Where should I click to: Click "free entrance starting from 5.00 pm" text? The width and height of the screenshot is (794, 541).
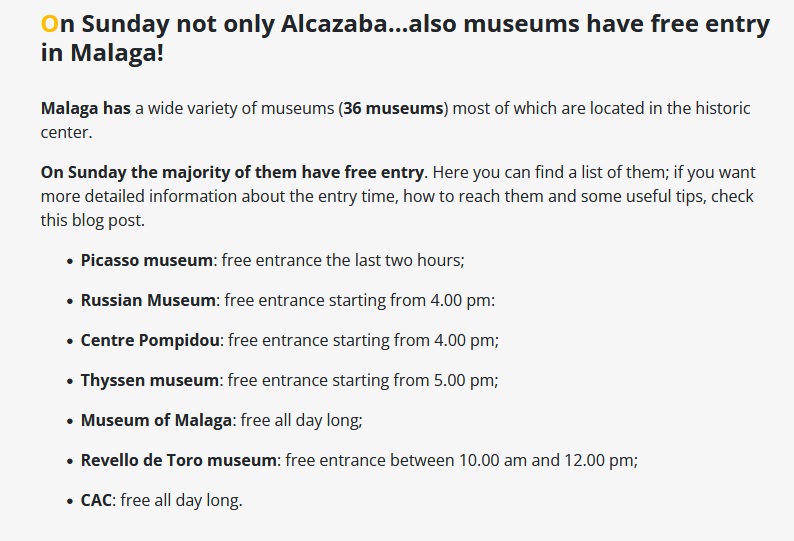click(x=361, y=380)
